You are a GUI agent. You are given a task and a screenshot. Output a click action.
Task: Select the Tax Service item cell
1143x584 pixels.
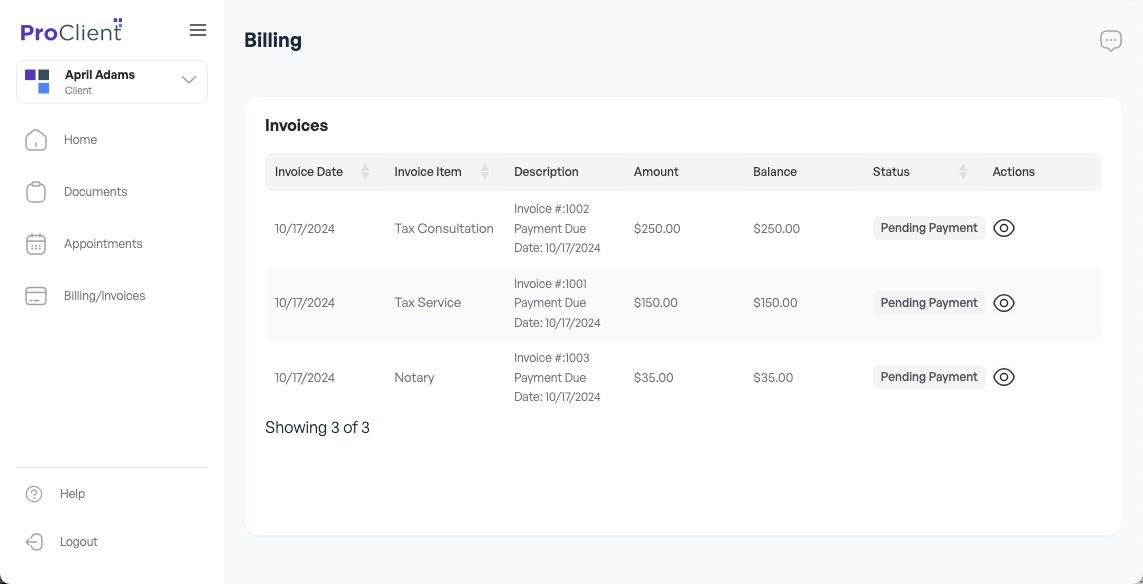pyautogui.click(x=428, y=303)
